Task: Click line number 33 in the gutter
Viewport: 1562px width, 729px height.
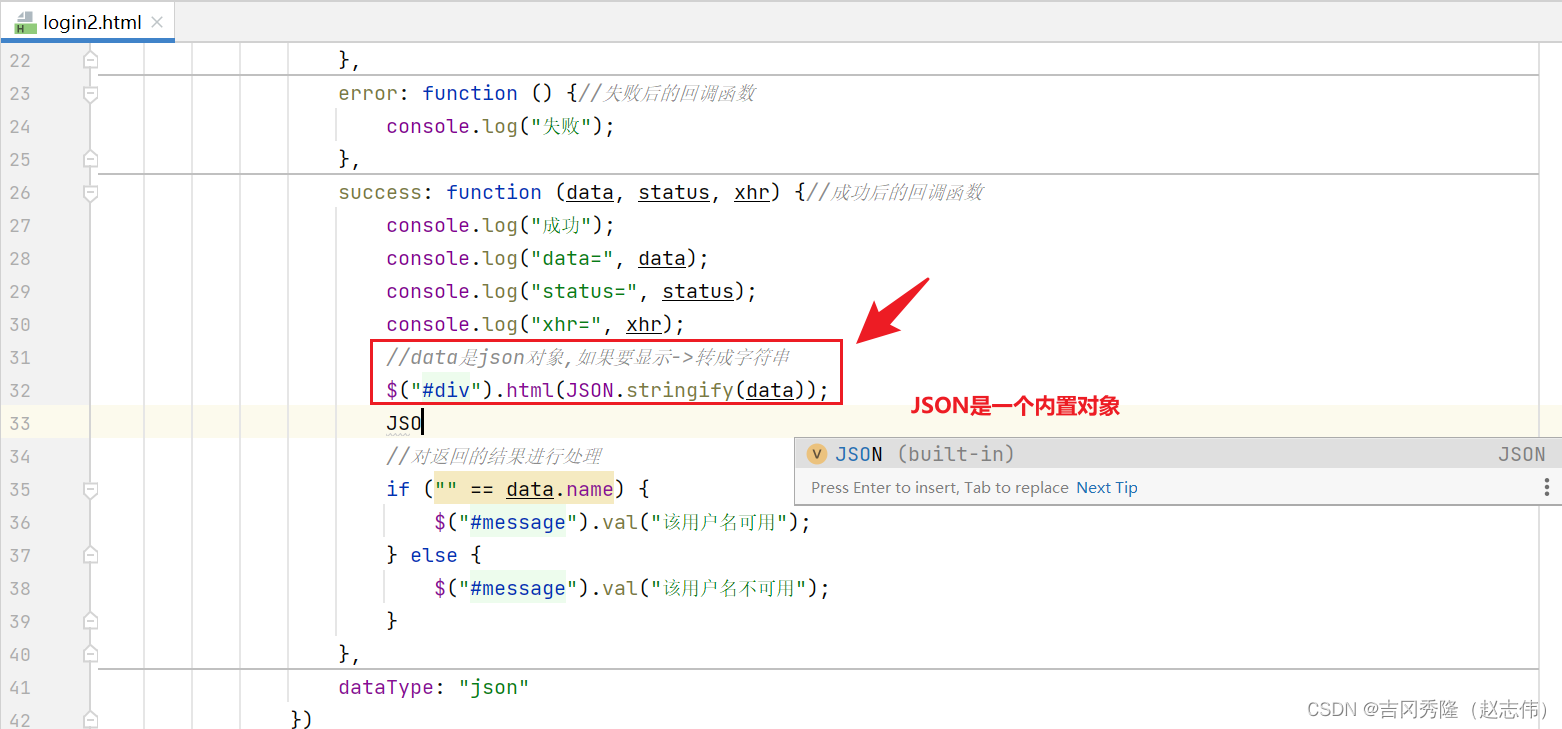Action: click(x=20, y=424)
